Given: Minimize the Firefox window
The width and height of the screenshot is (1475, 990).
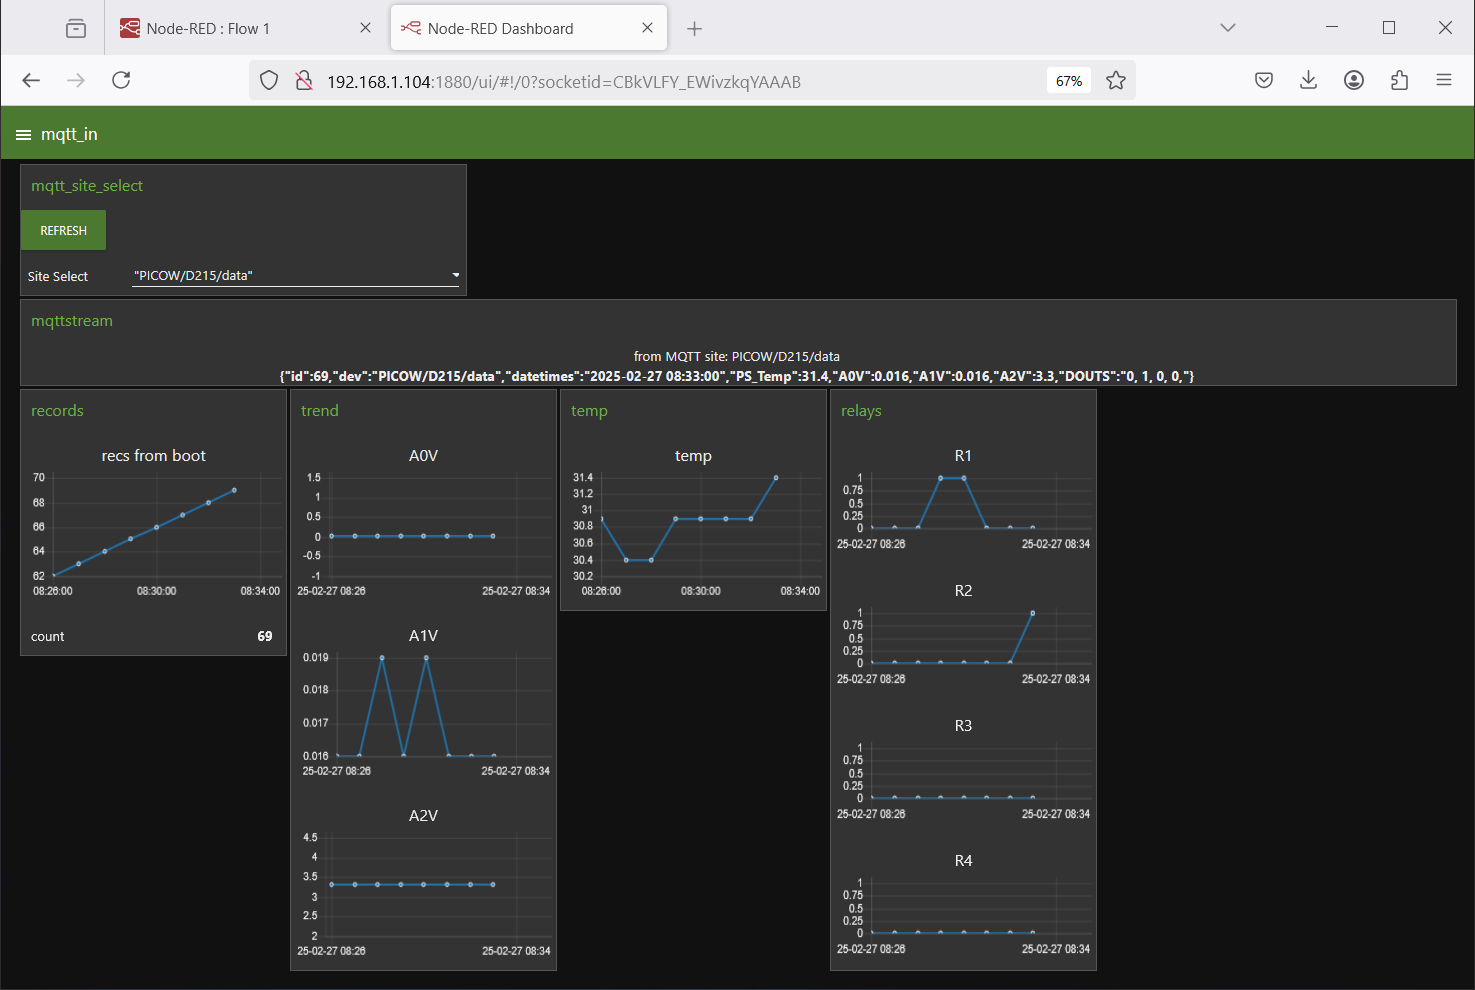Looking at the screenshot, I should [x=1332, y=28].
